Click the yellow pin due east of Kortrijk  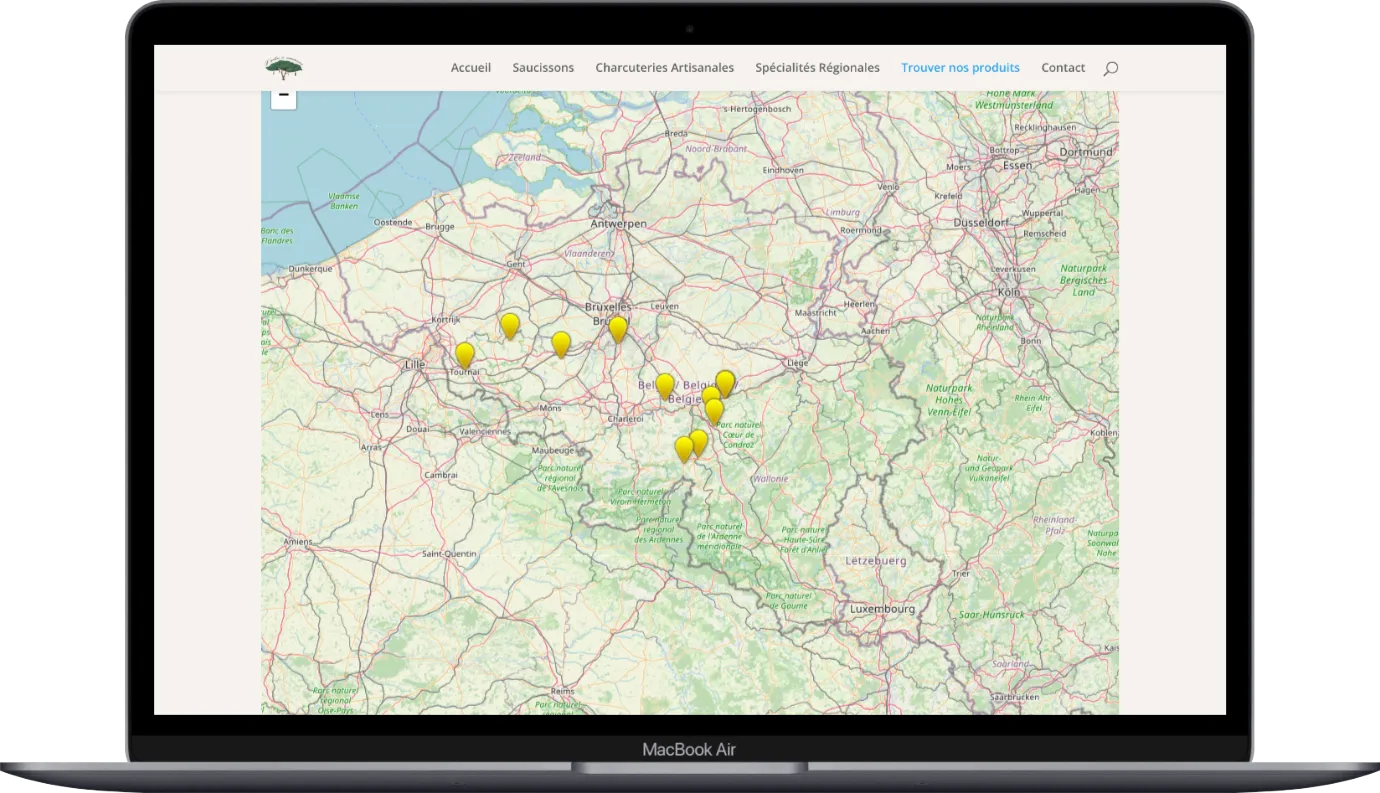click(x=510, y=326)
